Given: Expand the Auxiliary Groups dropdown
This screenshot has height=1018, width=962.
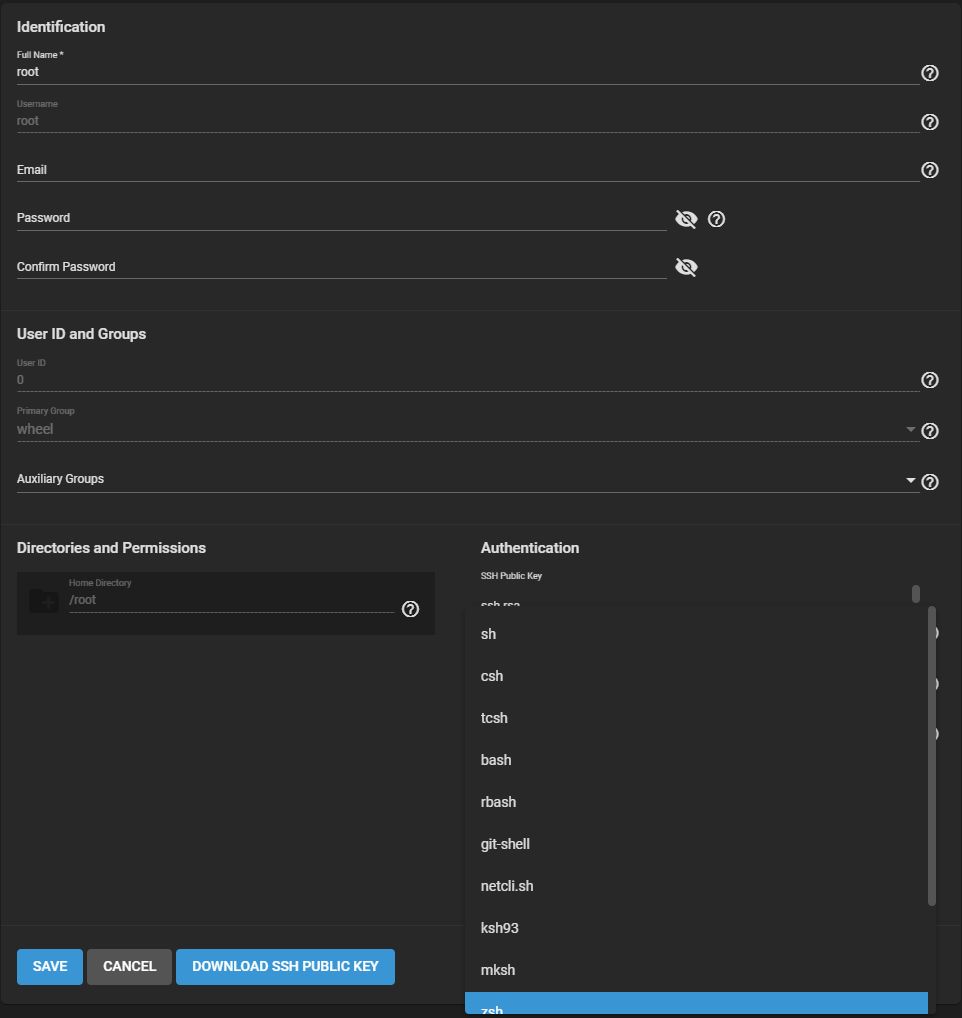Looking at the screenshot, I should (910, 481).
